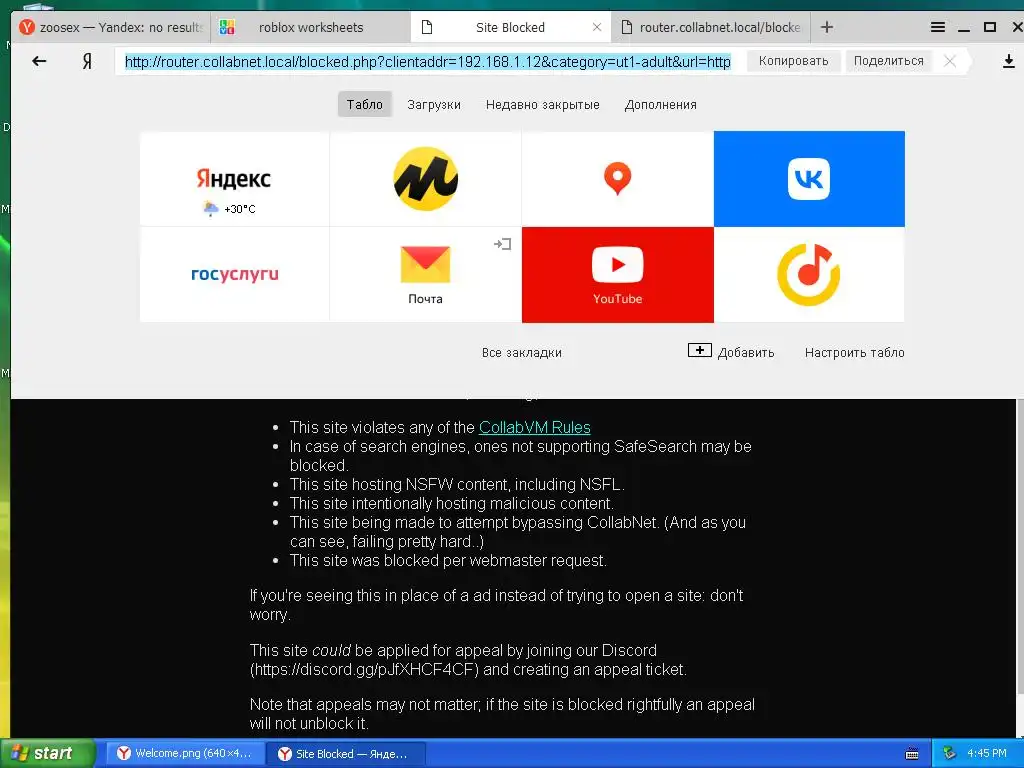Switch to the router.collabnet.local tab
The width and height of the screenshot is (1024, 768).
[x=711, y=27]
